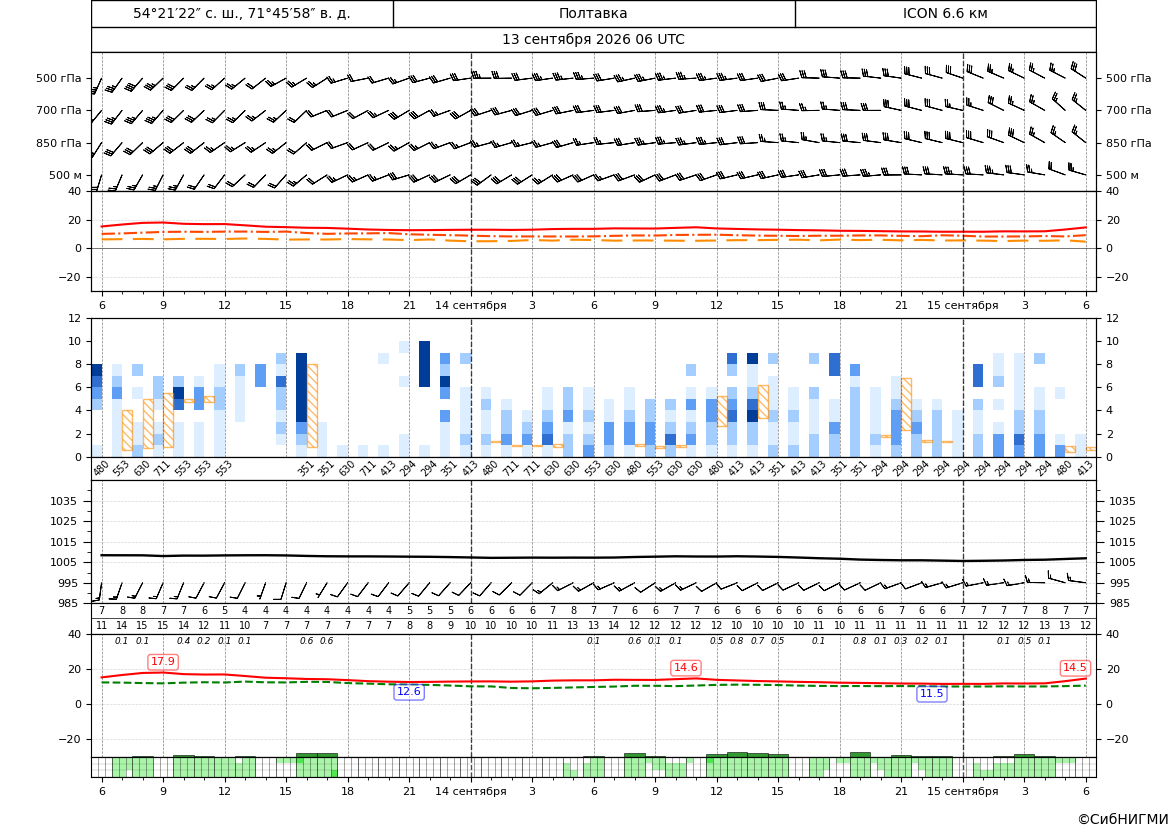Click the 500 м left wind level label
Screen dimensions: 1169x827
(x=66, y=175)
